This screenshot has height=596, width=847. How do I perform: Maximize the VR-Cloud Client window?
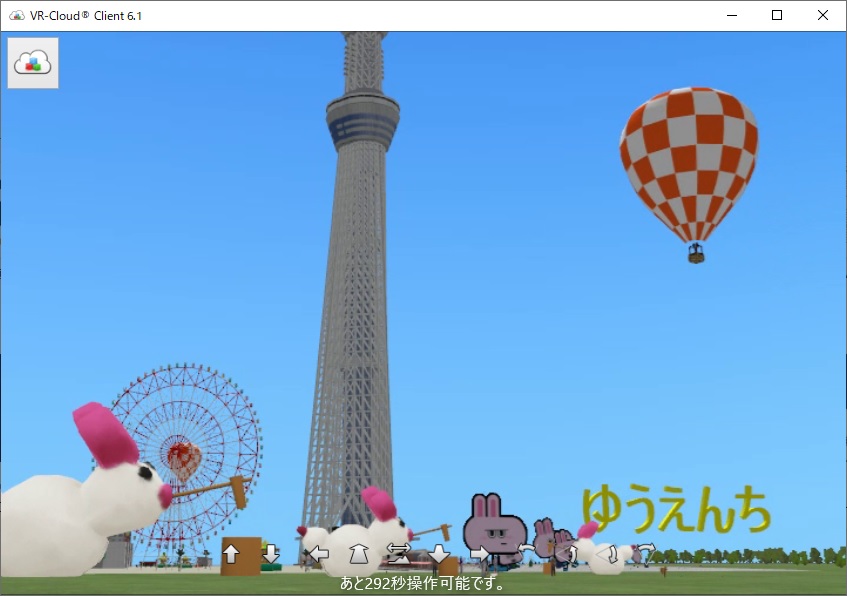pos(777,15)
